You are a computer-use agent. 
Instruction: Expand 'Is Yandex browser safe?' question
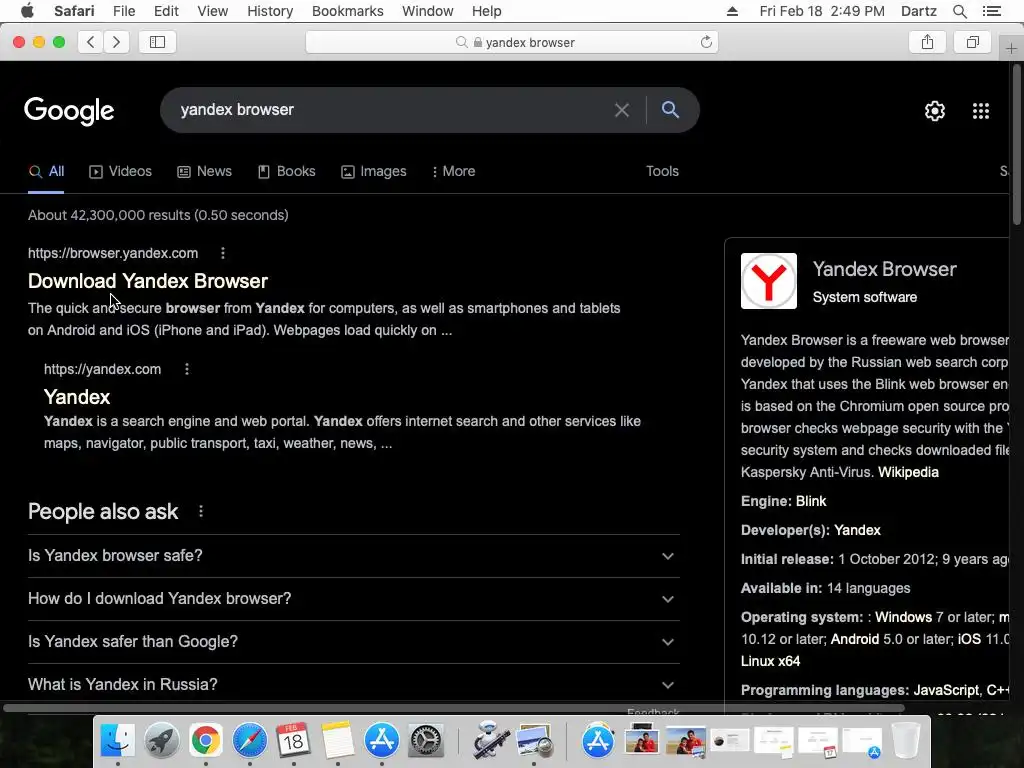point(353,556)
